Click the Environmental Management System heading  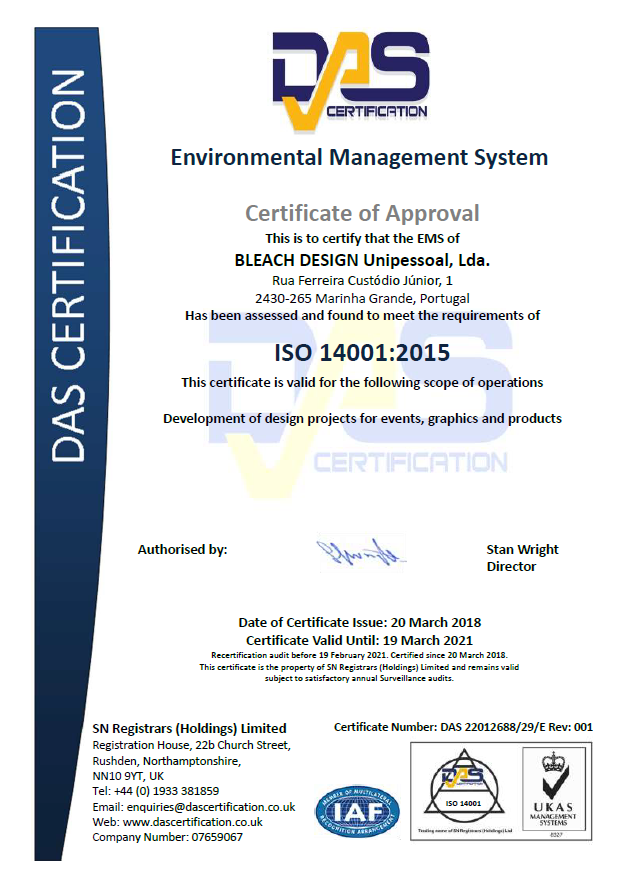click(359, 157)
